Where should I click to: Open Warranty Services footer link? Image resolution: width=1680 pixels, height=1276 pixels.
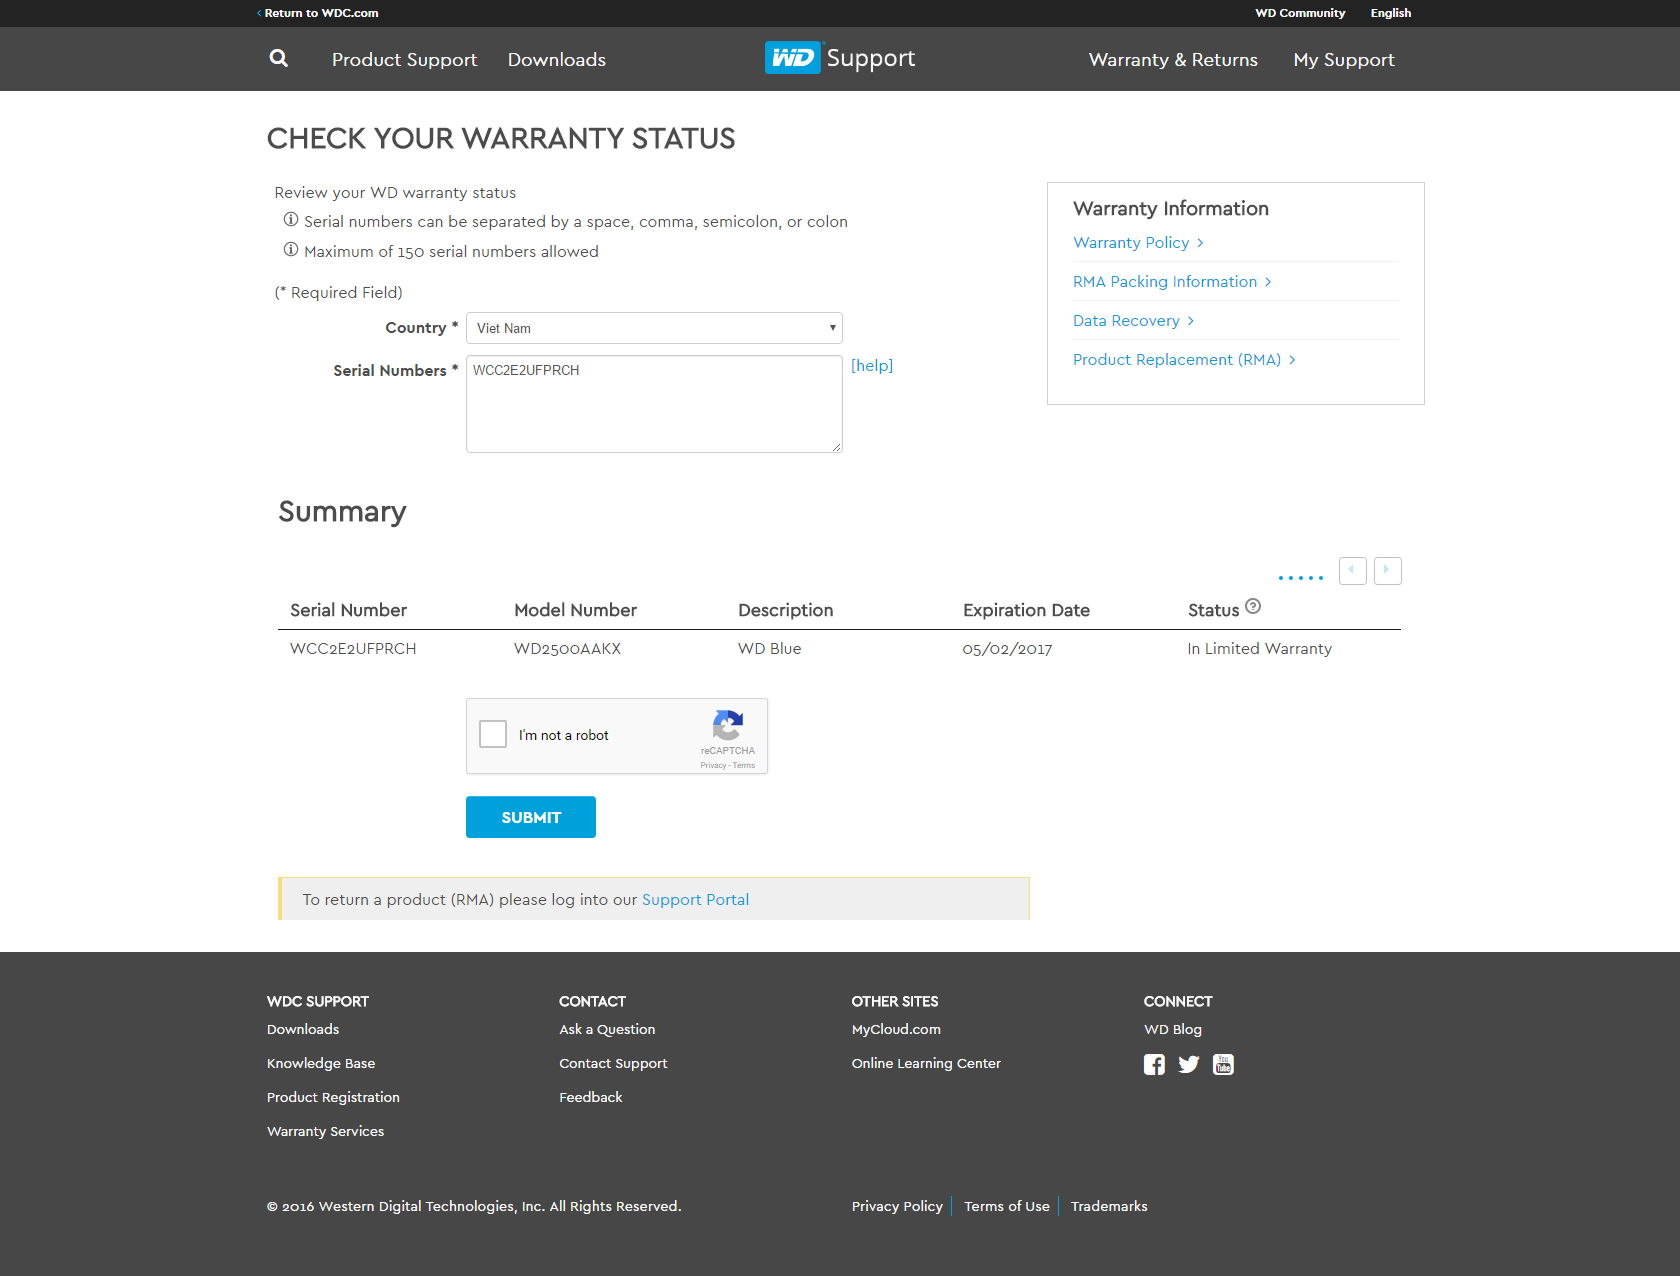coord(325,1131)
